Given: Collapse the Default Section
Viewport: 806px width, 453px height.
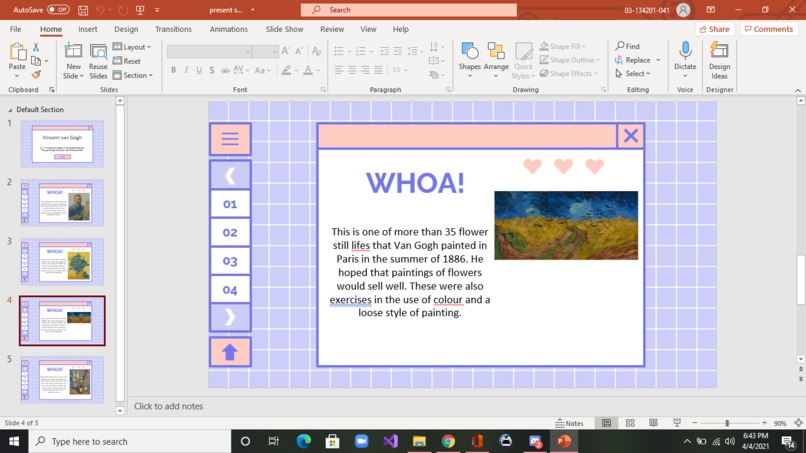Looking at the screenshot, I should [x=10, y=110].
